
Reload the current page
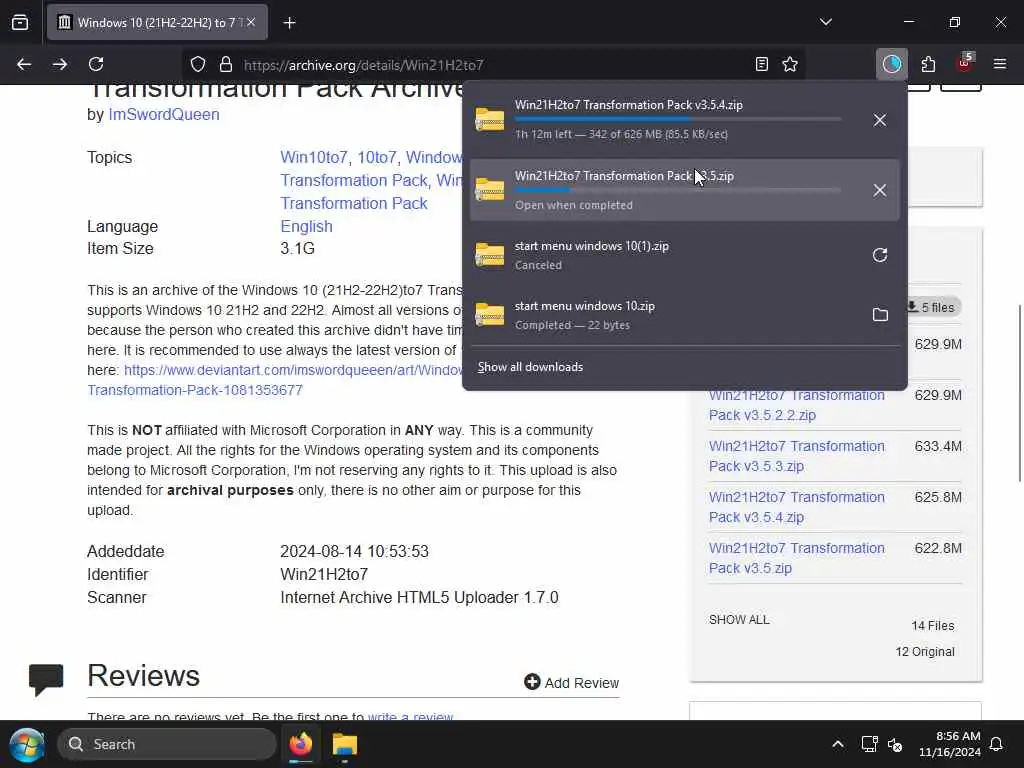[96, 64]
